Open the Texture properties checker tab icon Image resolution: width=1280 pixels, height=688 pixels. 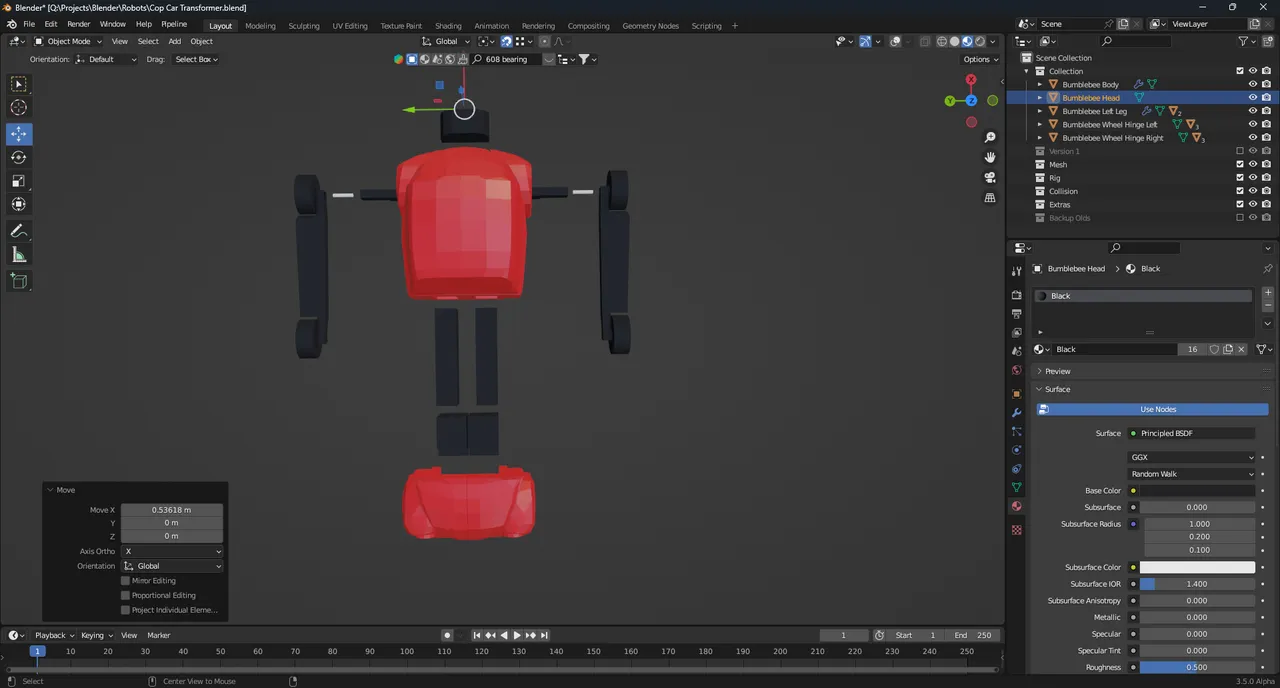(1017, 530)
